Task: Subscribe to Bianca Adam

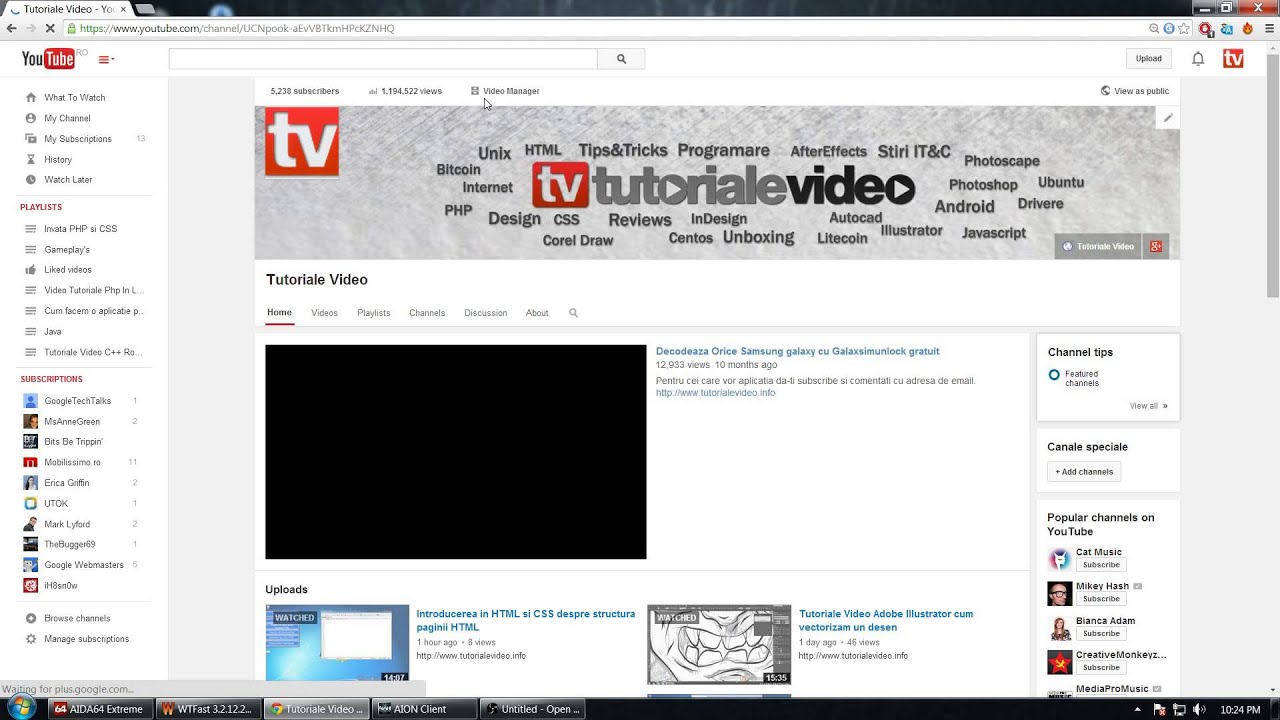Action: coord(1101,633)
